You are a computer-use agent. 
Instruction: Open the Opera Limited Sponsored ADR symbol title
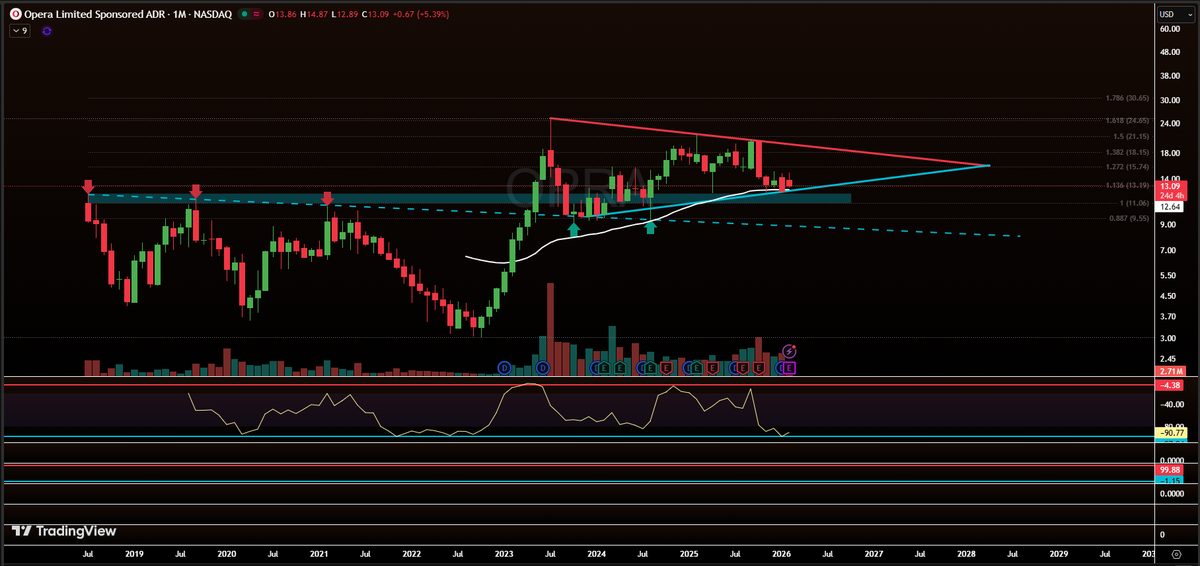(x=128, y=14)
